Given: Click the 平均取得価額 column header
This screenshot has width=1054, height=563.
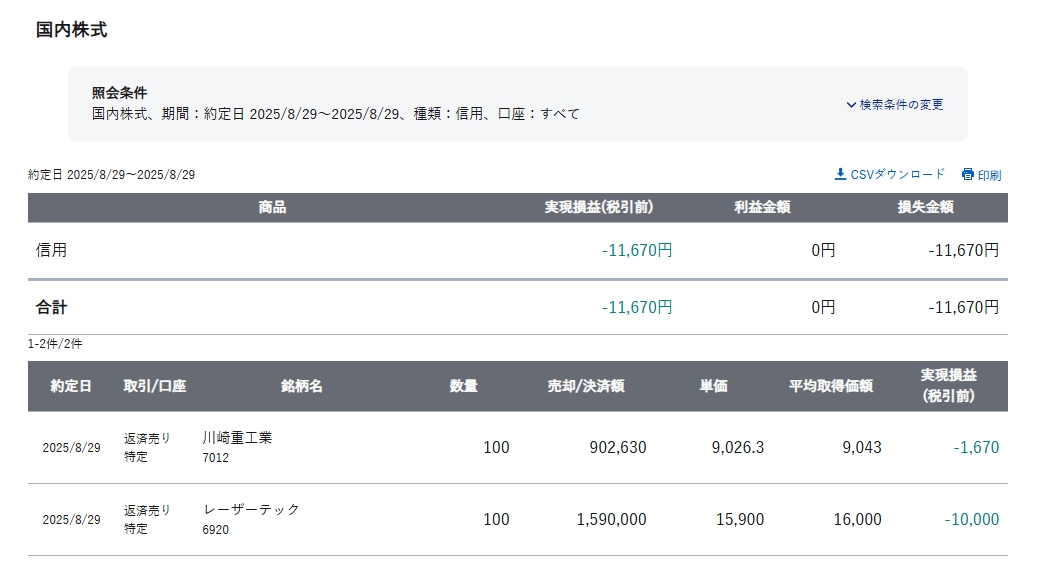Looking at the screenshot, I should (x=831, y=386).
